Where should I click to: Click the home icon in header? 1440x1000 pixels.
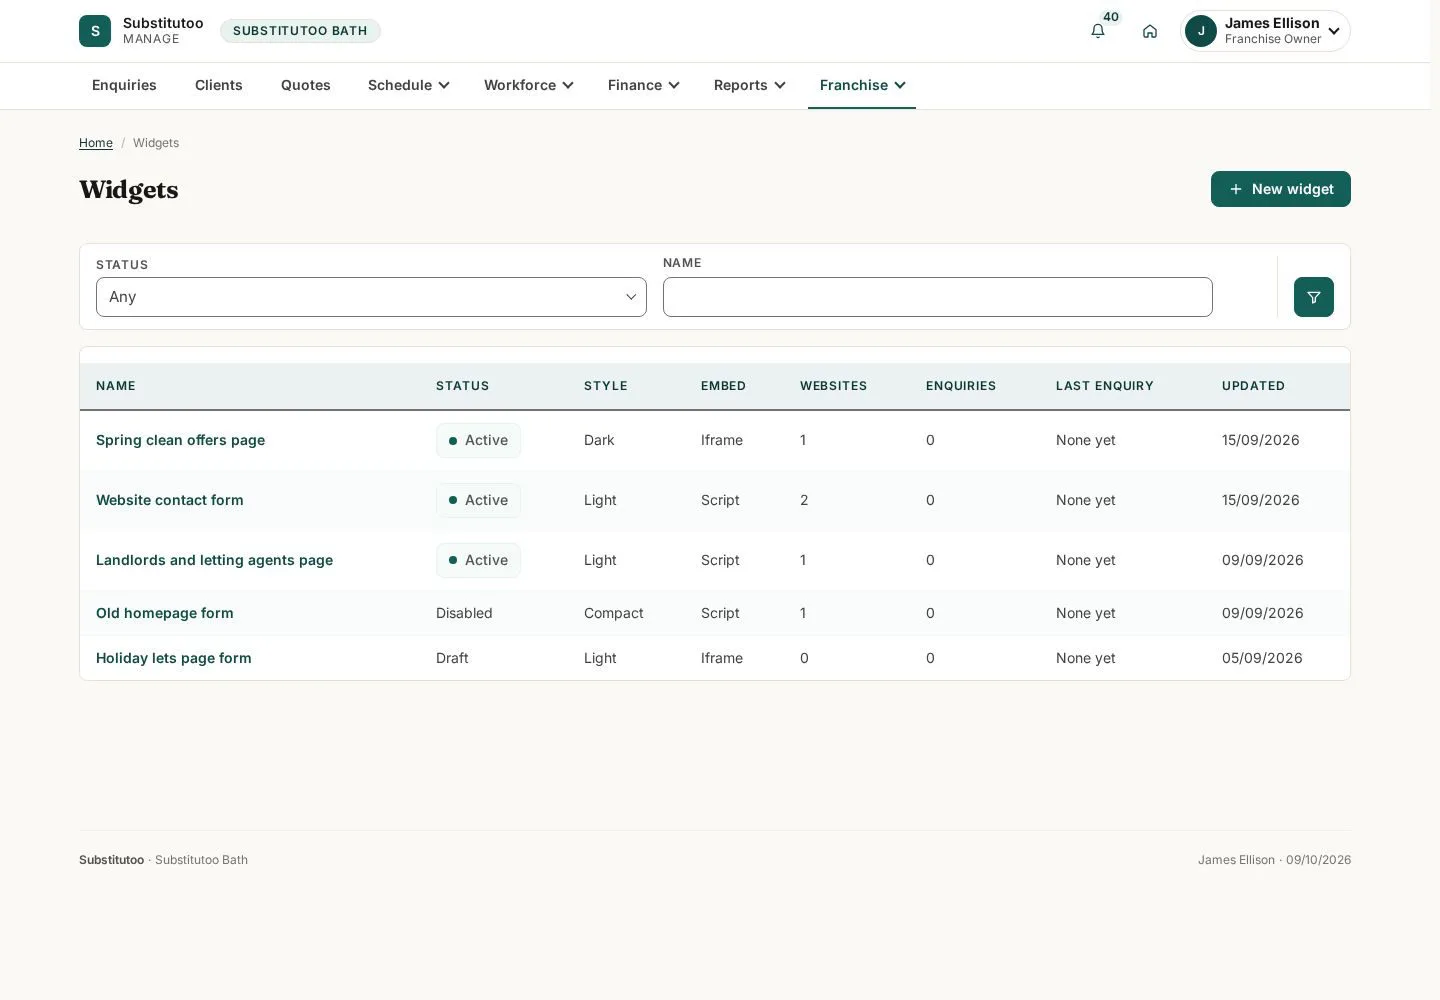tap(1150, 31)
